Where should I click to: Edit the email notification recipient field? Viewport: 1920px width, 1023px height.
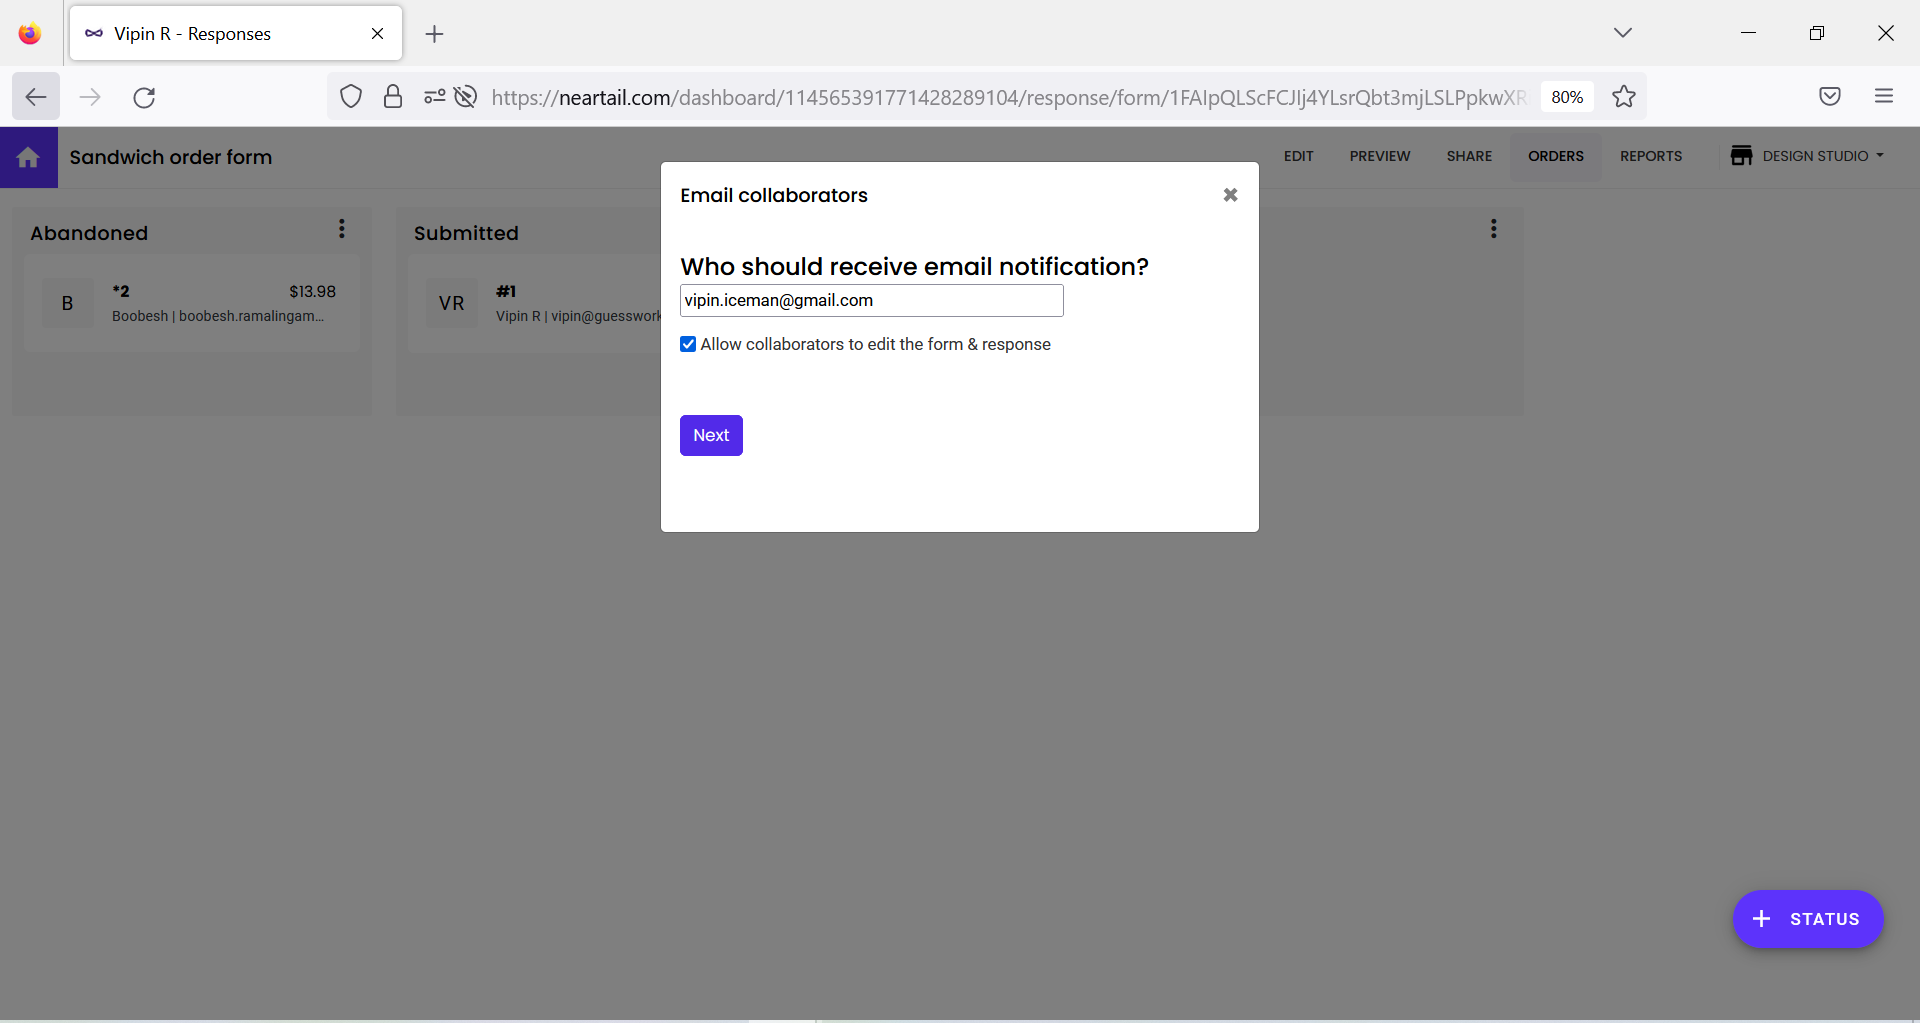point(871,300)
